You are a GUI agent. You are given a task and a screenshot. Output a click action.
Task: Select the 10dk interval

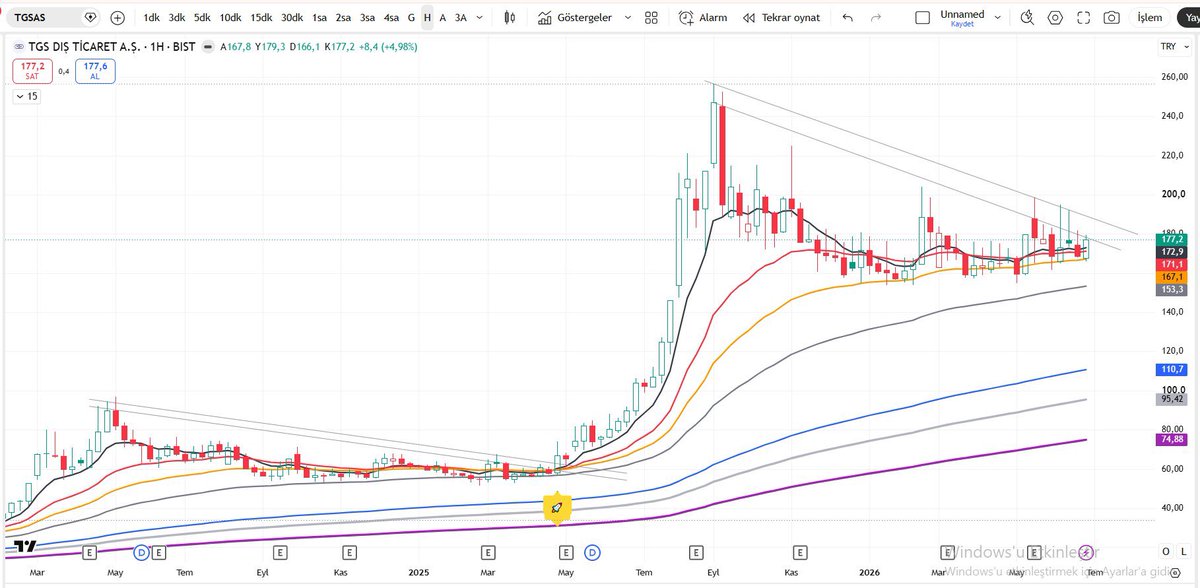click(x=230, y=17)
